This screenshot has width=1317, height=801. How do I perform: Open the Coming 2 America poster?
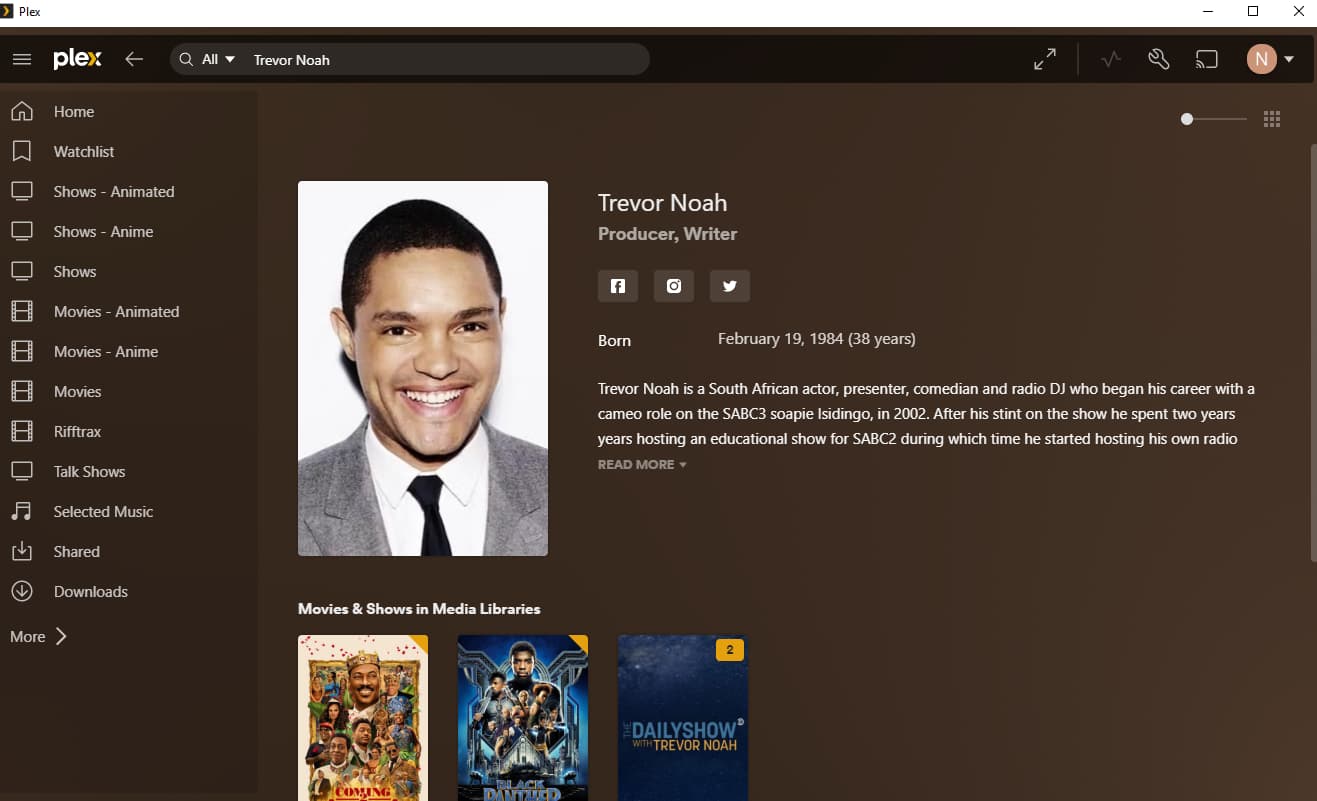pos(363,718)
